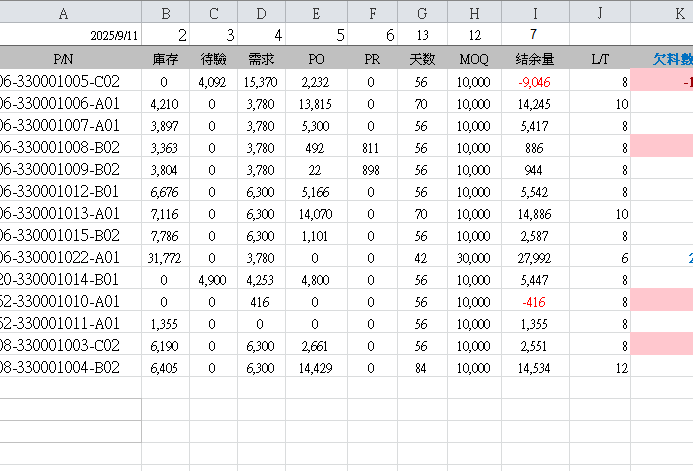The image size is (693, 471).
Task: Select the PO cell showing 14,429
Action: click(x=314, y=368)
